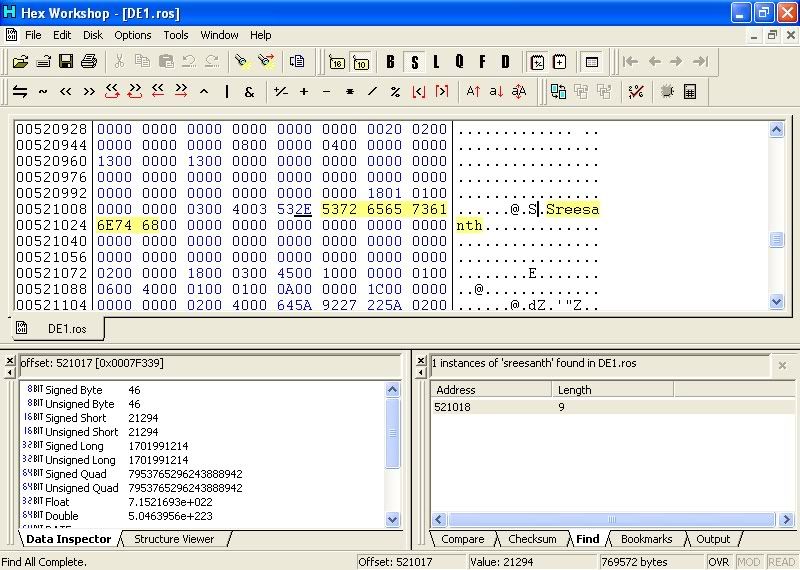Click results pane scroll right arrow
The image size is (800, 570).
786,519
